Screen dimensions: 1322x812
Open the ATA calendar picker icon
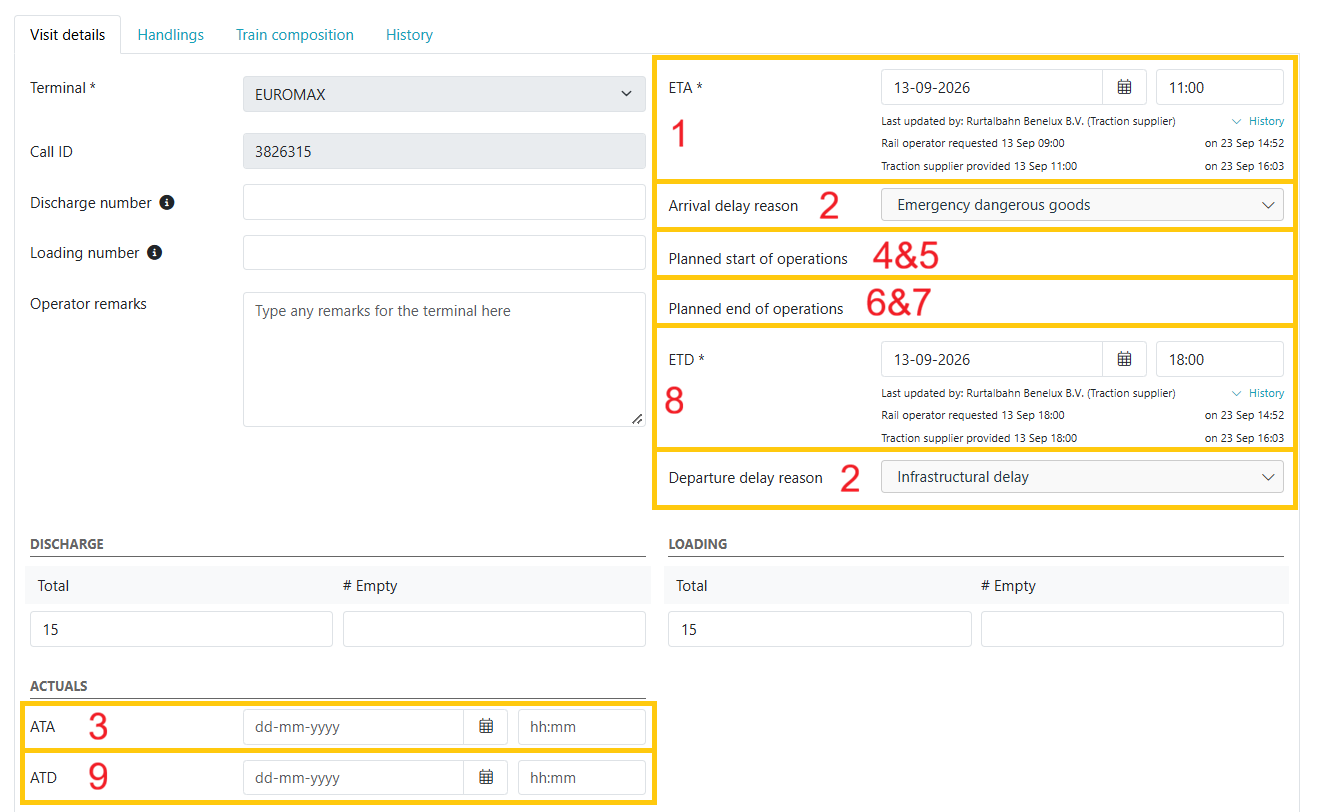tap(486, 727)
